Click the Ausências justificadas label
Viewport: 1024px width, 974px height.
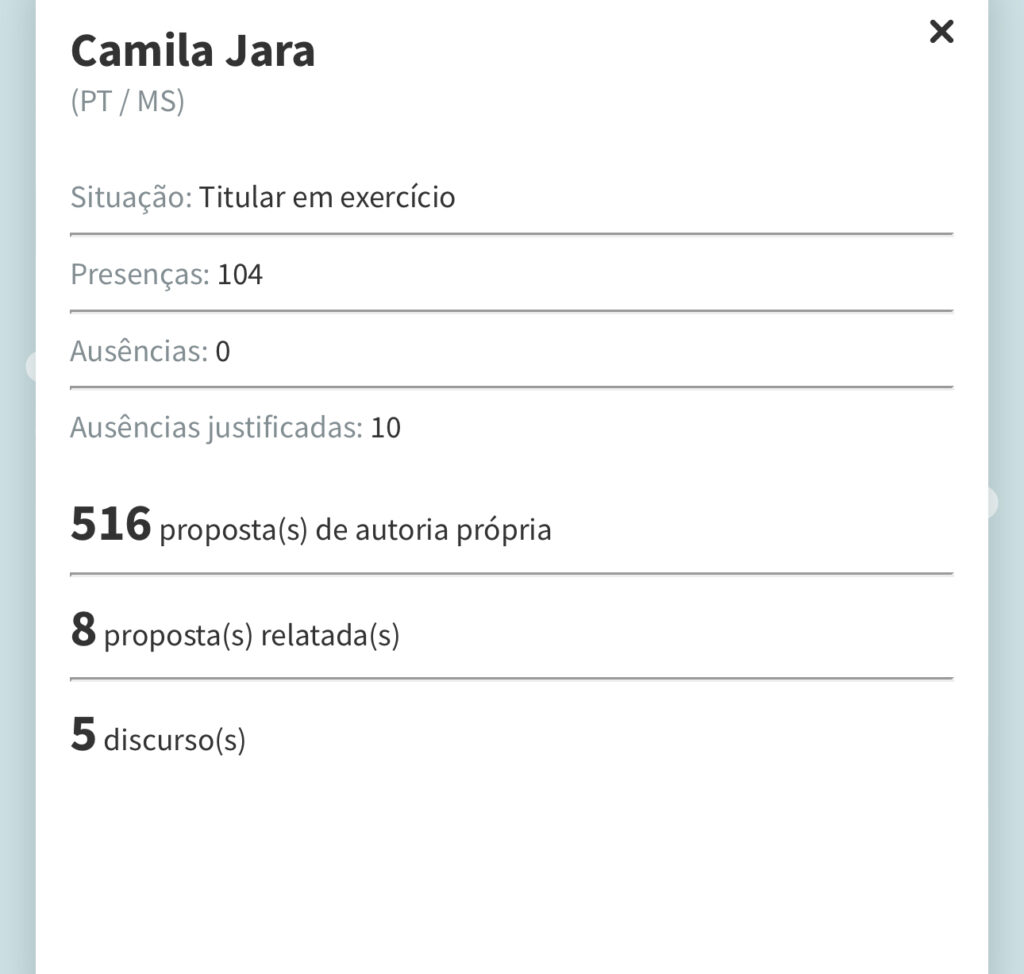(x=215, y=428)
